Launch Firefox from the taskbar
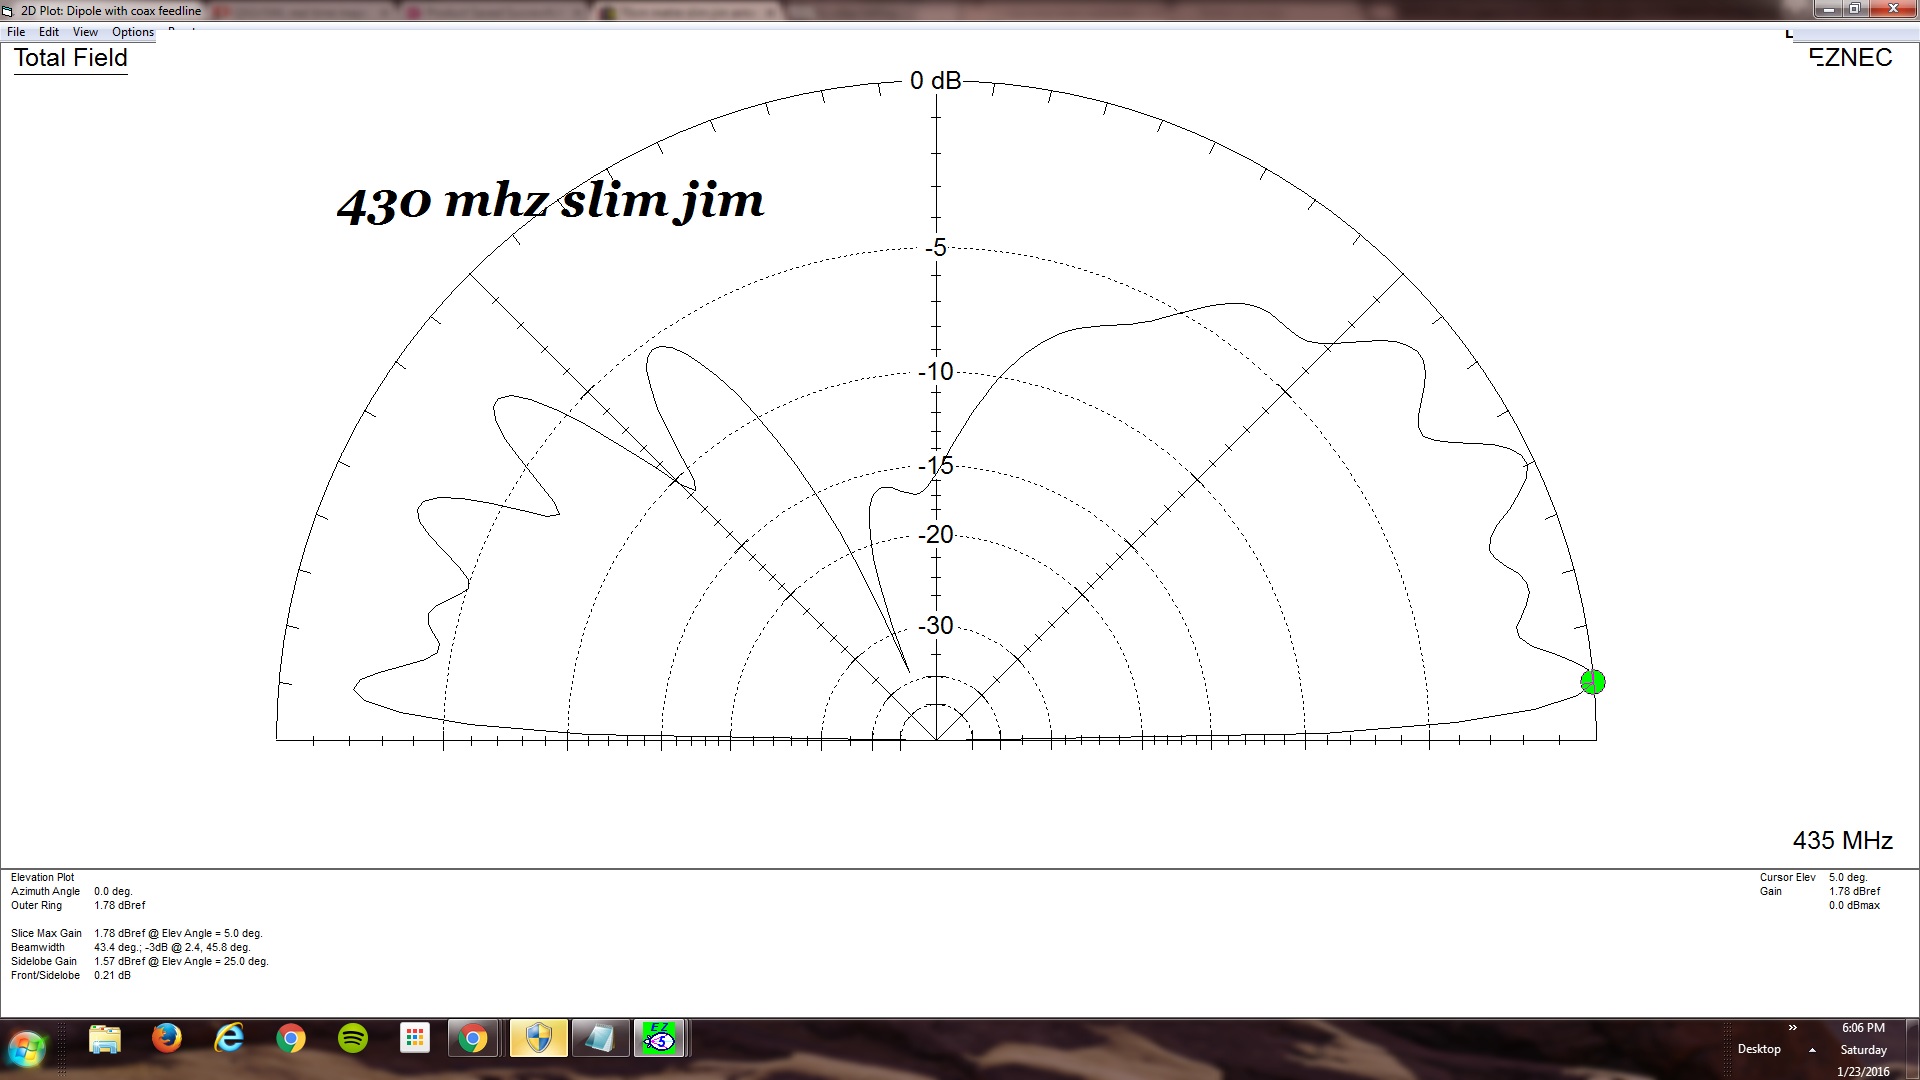The width and height of the screenshot is (1920, 1080). 167,1039
